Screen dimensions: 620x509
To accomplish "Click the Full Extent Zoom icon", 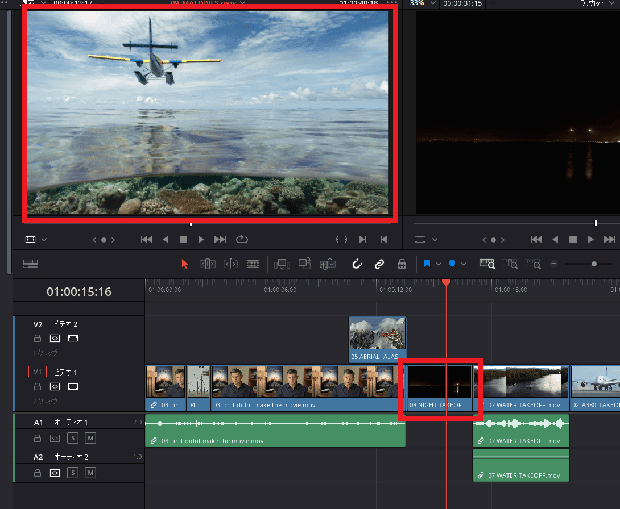I will coord(487,264).
